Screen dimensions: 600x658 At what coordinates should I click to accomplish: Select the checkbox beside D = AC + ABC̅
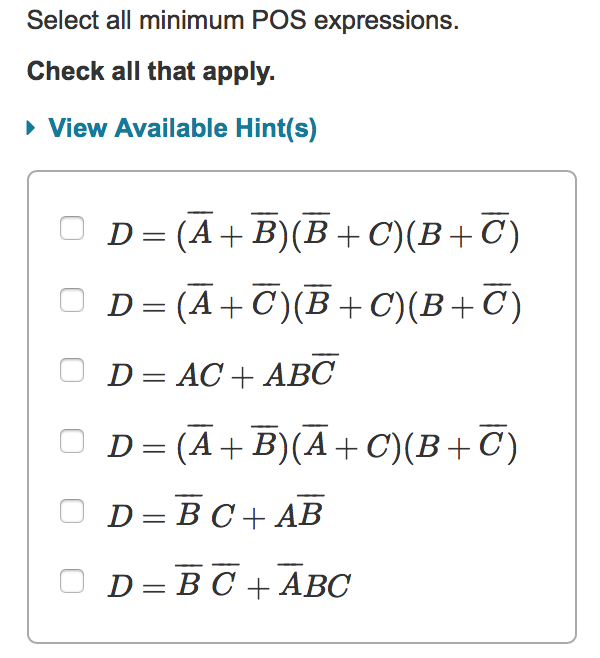(x=72, y=370)
